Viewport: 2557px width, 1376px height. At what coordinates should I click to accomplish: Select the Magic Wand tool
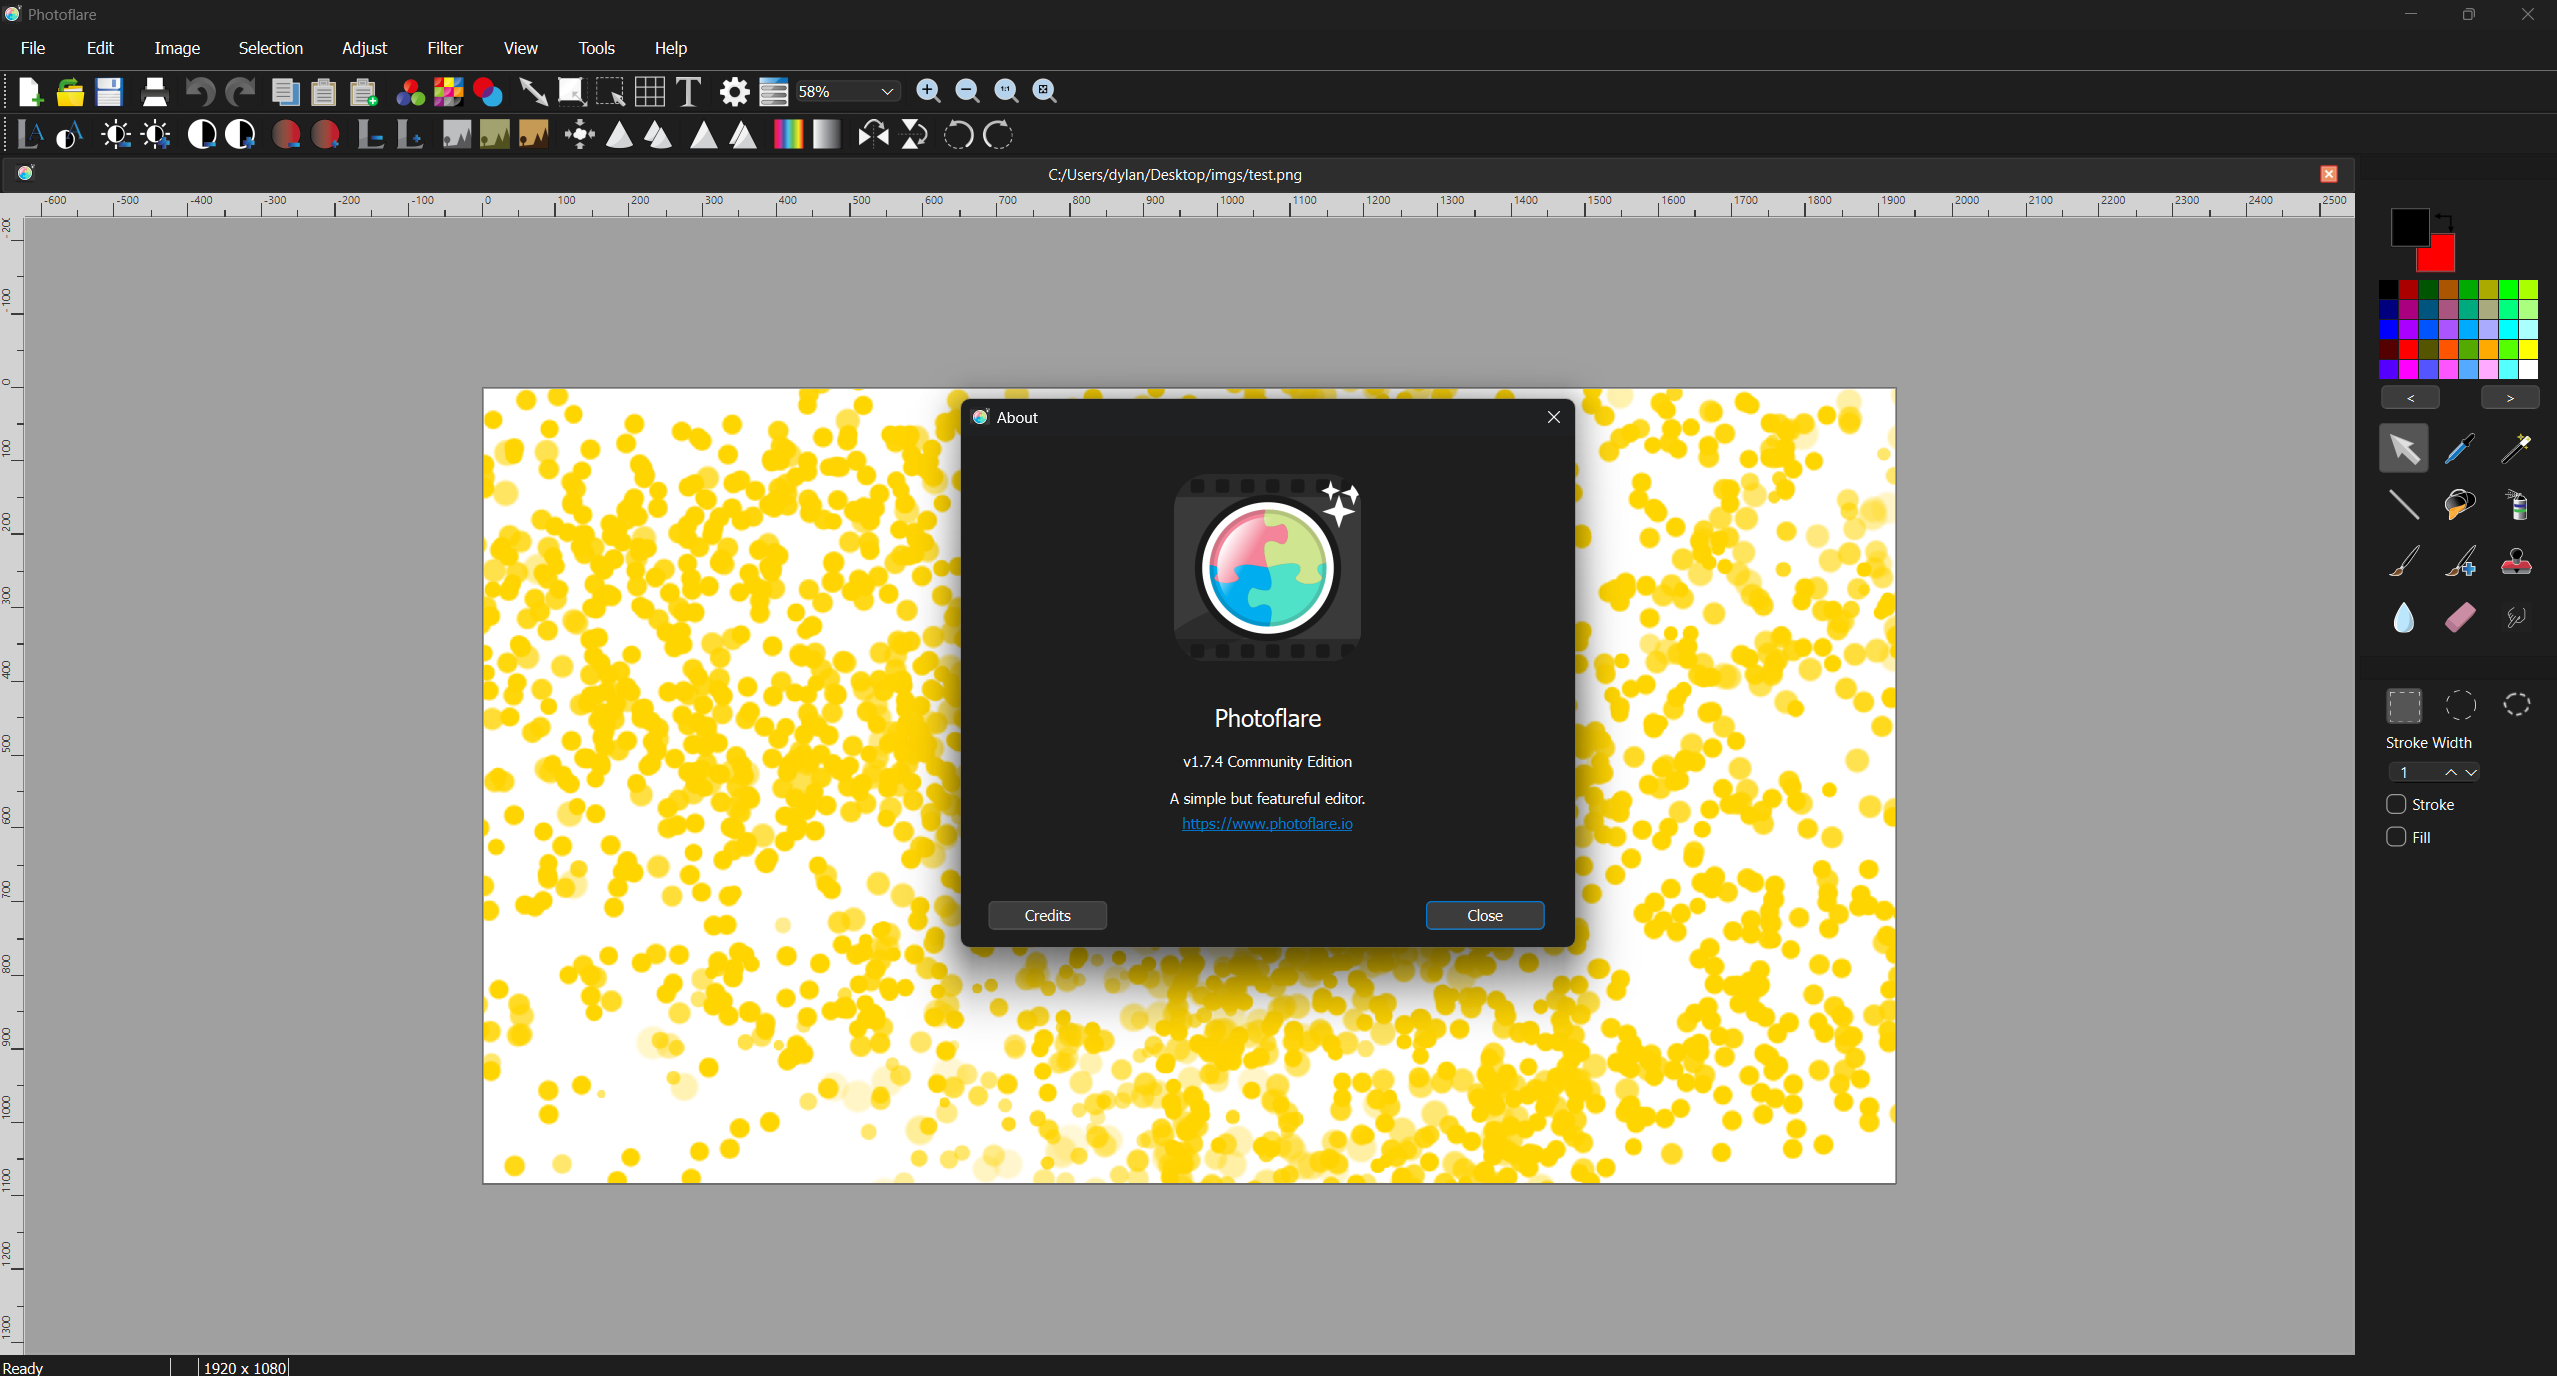(x=2516, y=449)
